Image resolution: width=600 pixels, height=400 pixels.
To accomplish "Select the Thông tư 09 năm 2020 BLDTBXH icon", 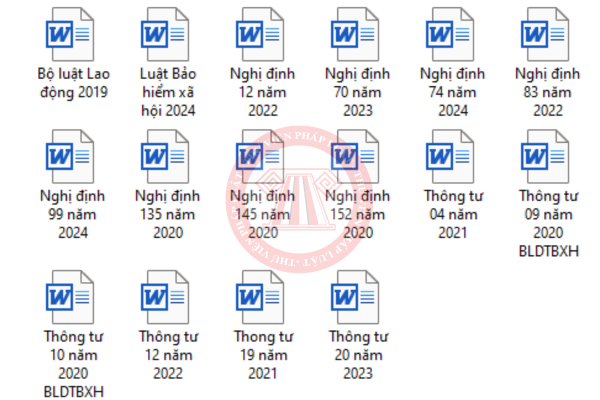I will [545, 156].
